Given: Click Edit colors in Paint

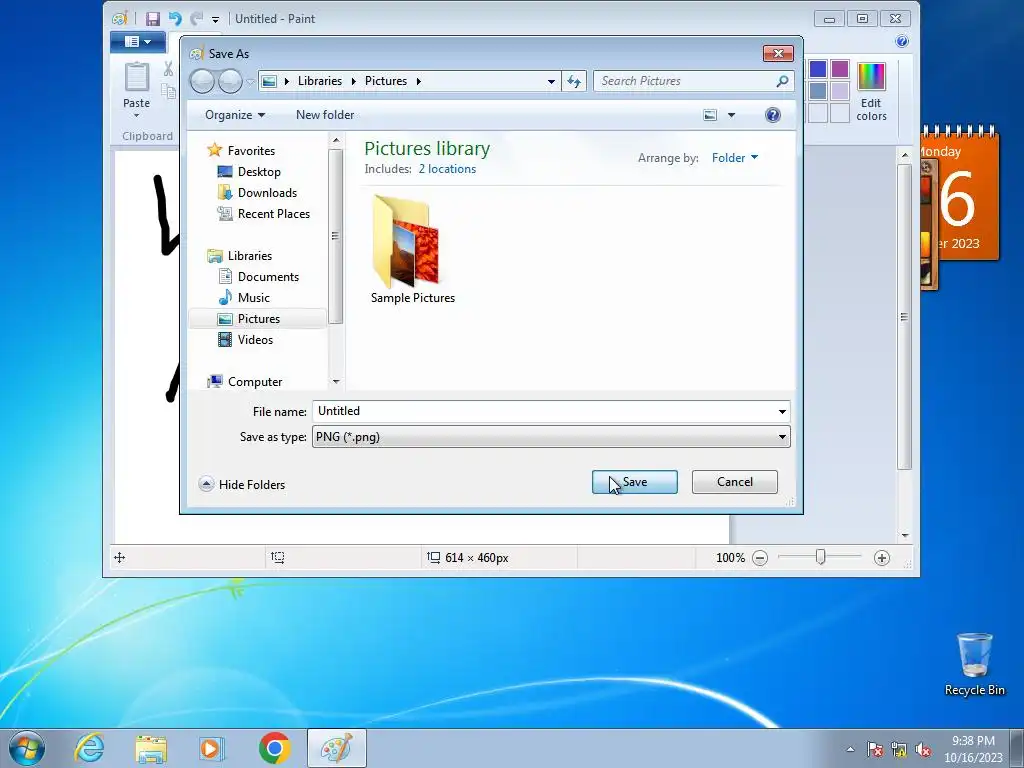Looking at the screenshot, I should tap(871, 92).
